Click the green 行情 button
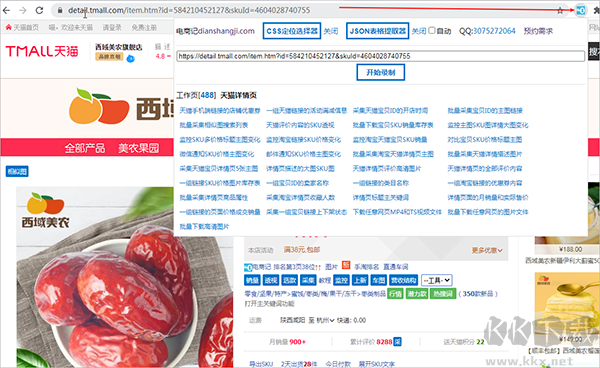 [x=395, y=294]
